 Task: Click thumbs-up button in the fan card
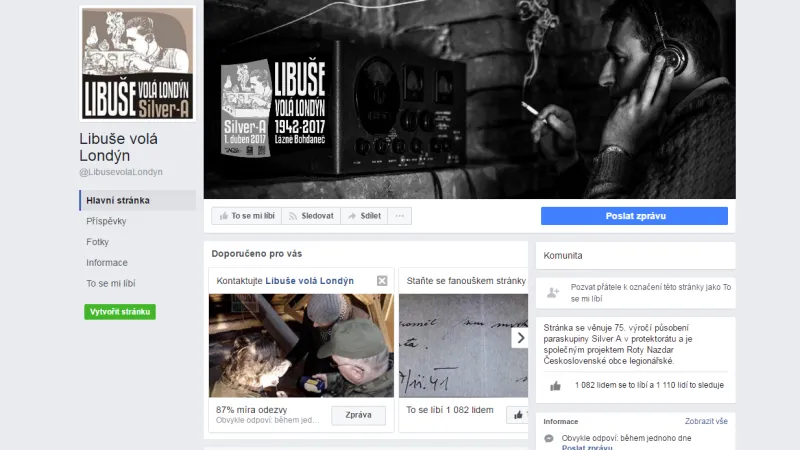(517, 415)
